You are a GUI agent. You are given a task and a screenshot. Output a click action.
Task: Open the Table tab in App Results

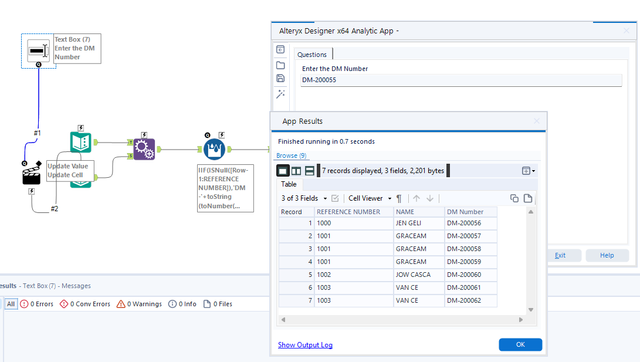(x=289, y=184)
